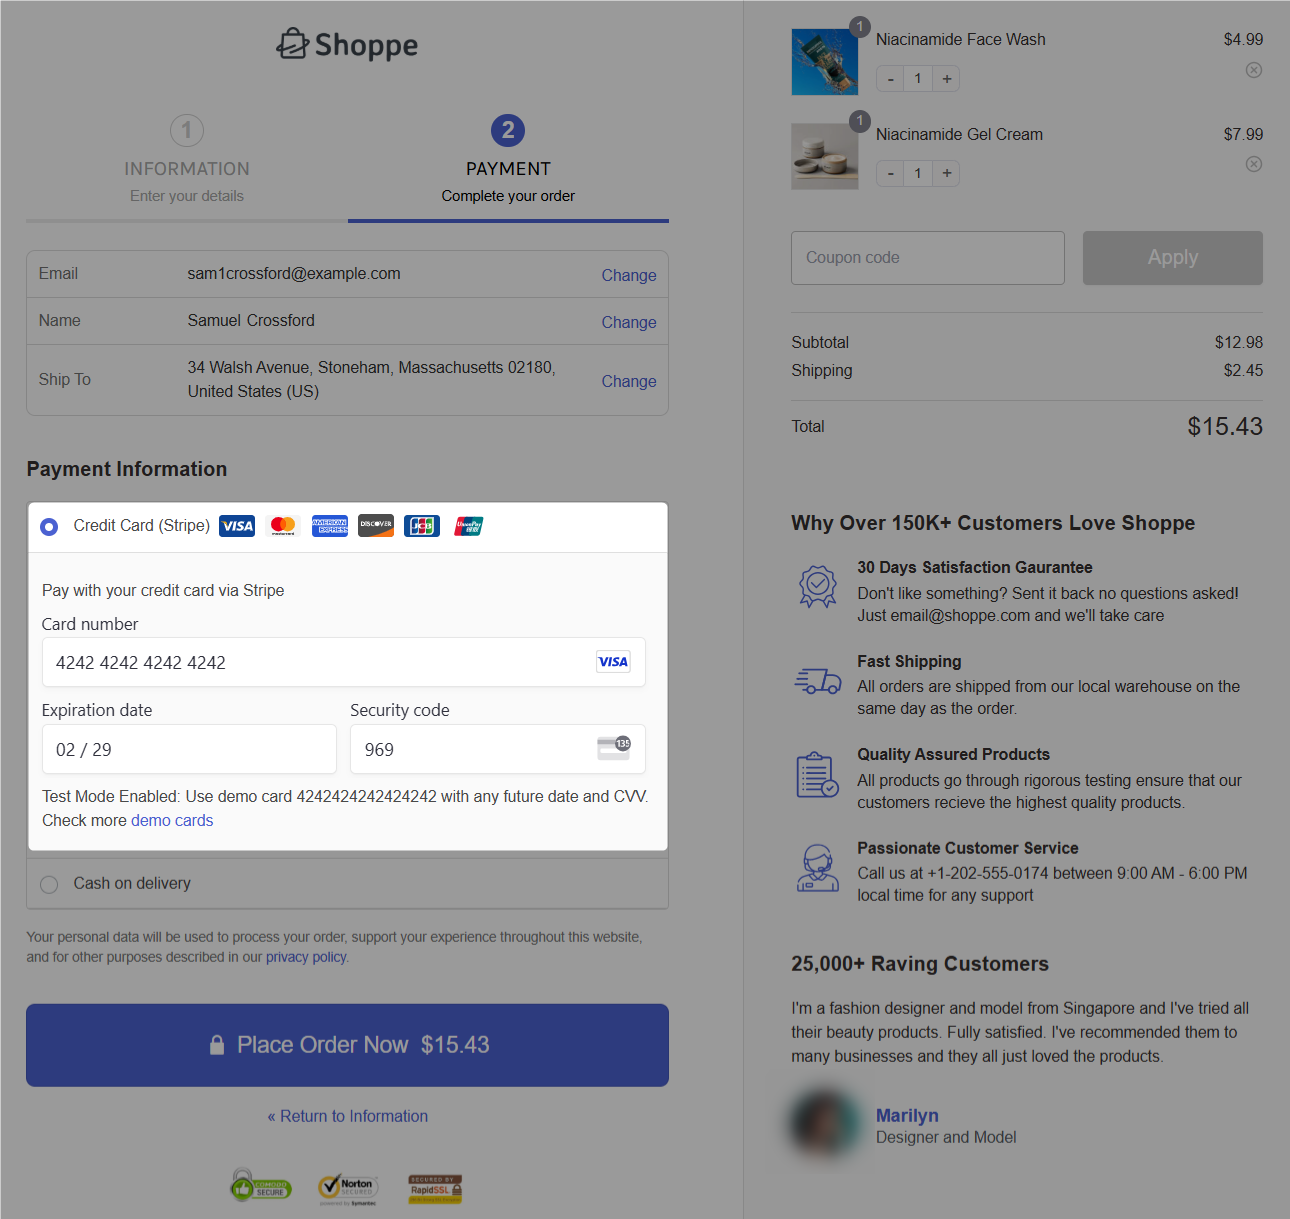Apply the coupon code
The height and width of the screenshot is (1219, 1290).
(x=1172, y=258)
